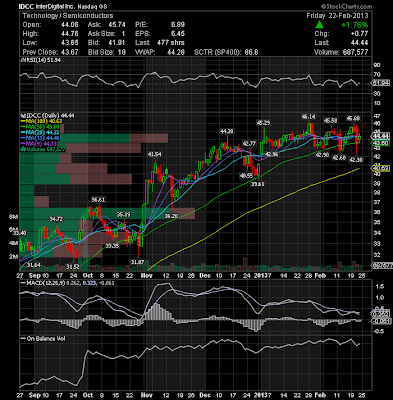Click the 40.55 price low annotation

(246, 175)
